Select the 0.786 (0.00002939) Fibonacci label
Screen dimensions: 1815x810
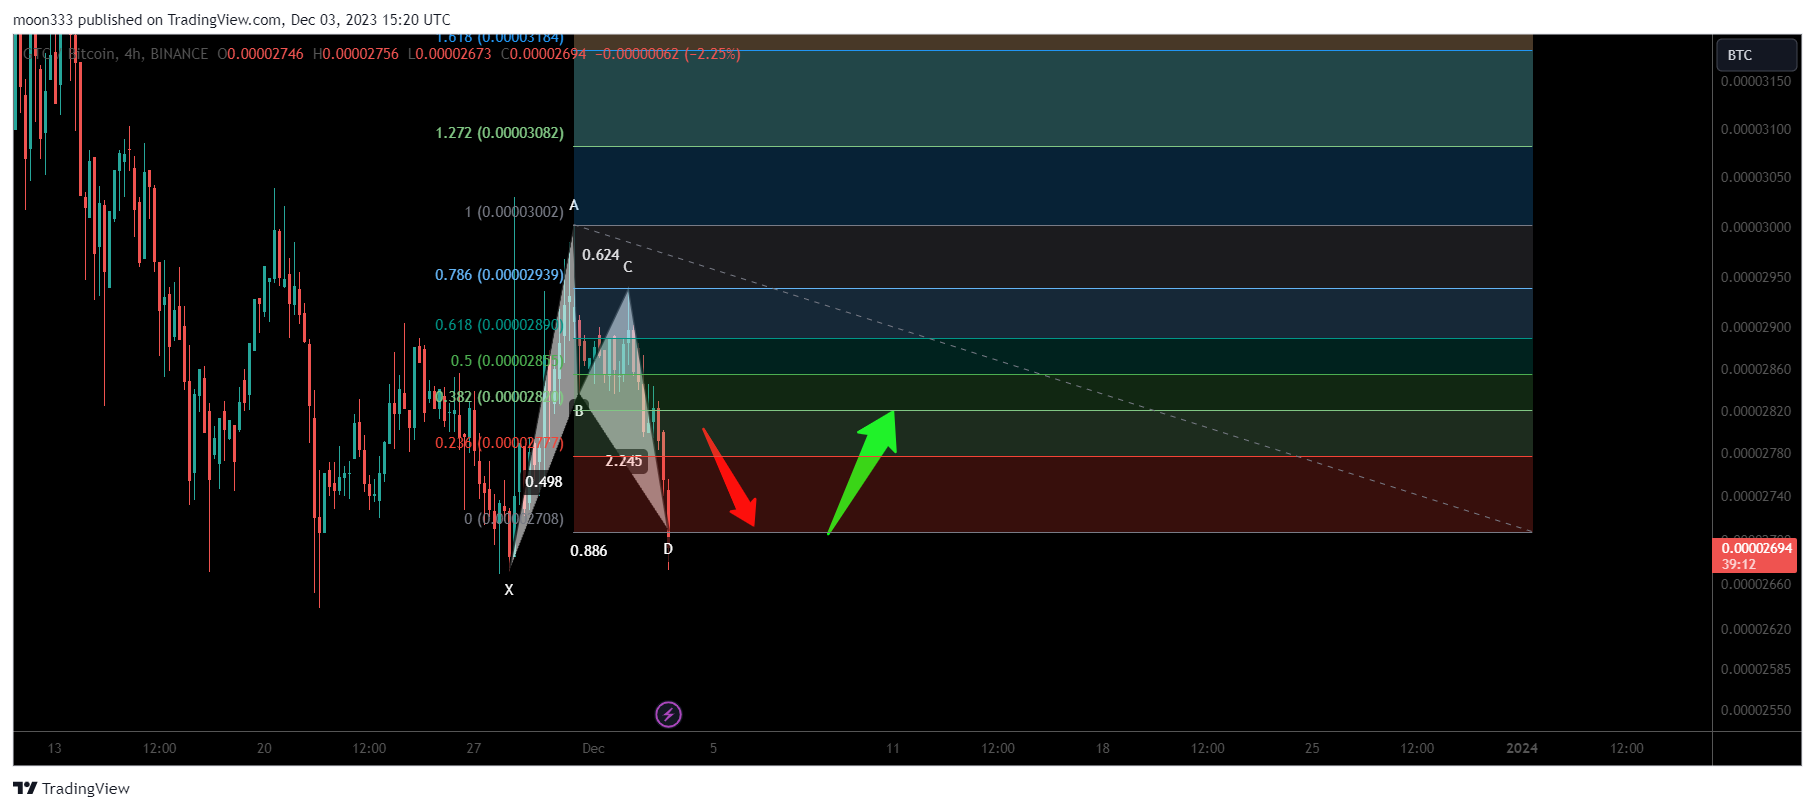click(x=499, y=275)
